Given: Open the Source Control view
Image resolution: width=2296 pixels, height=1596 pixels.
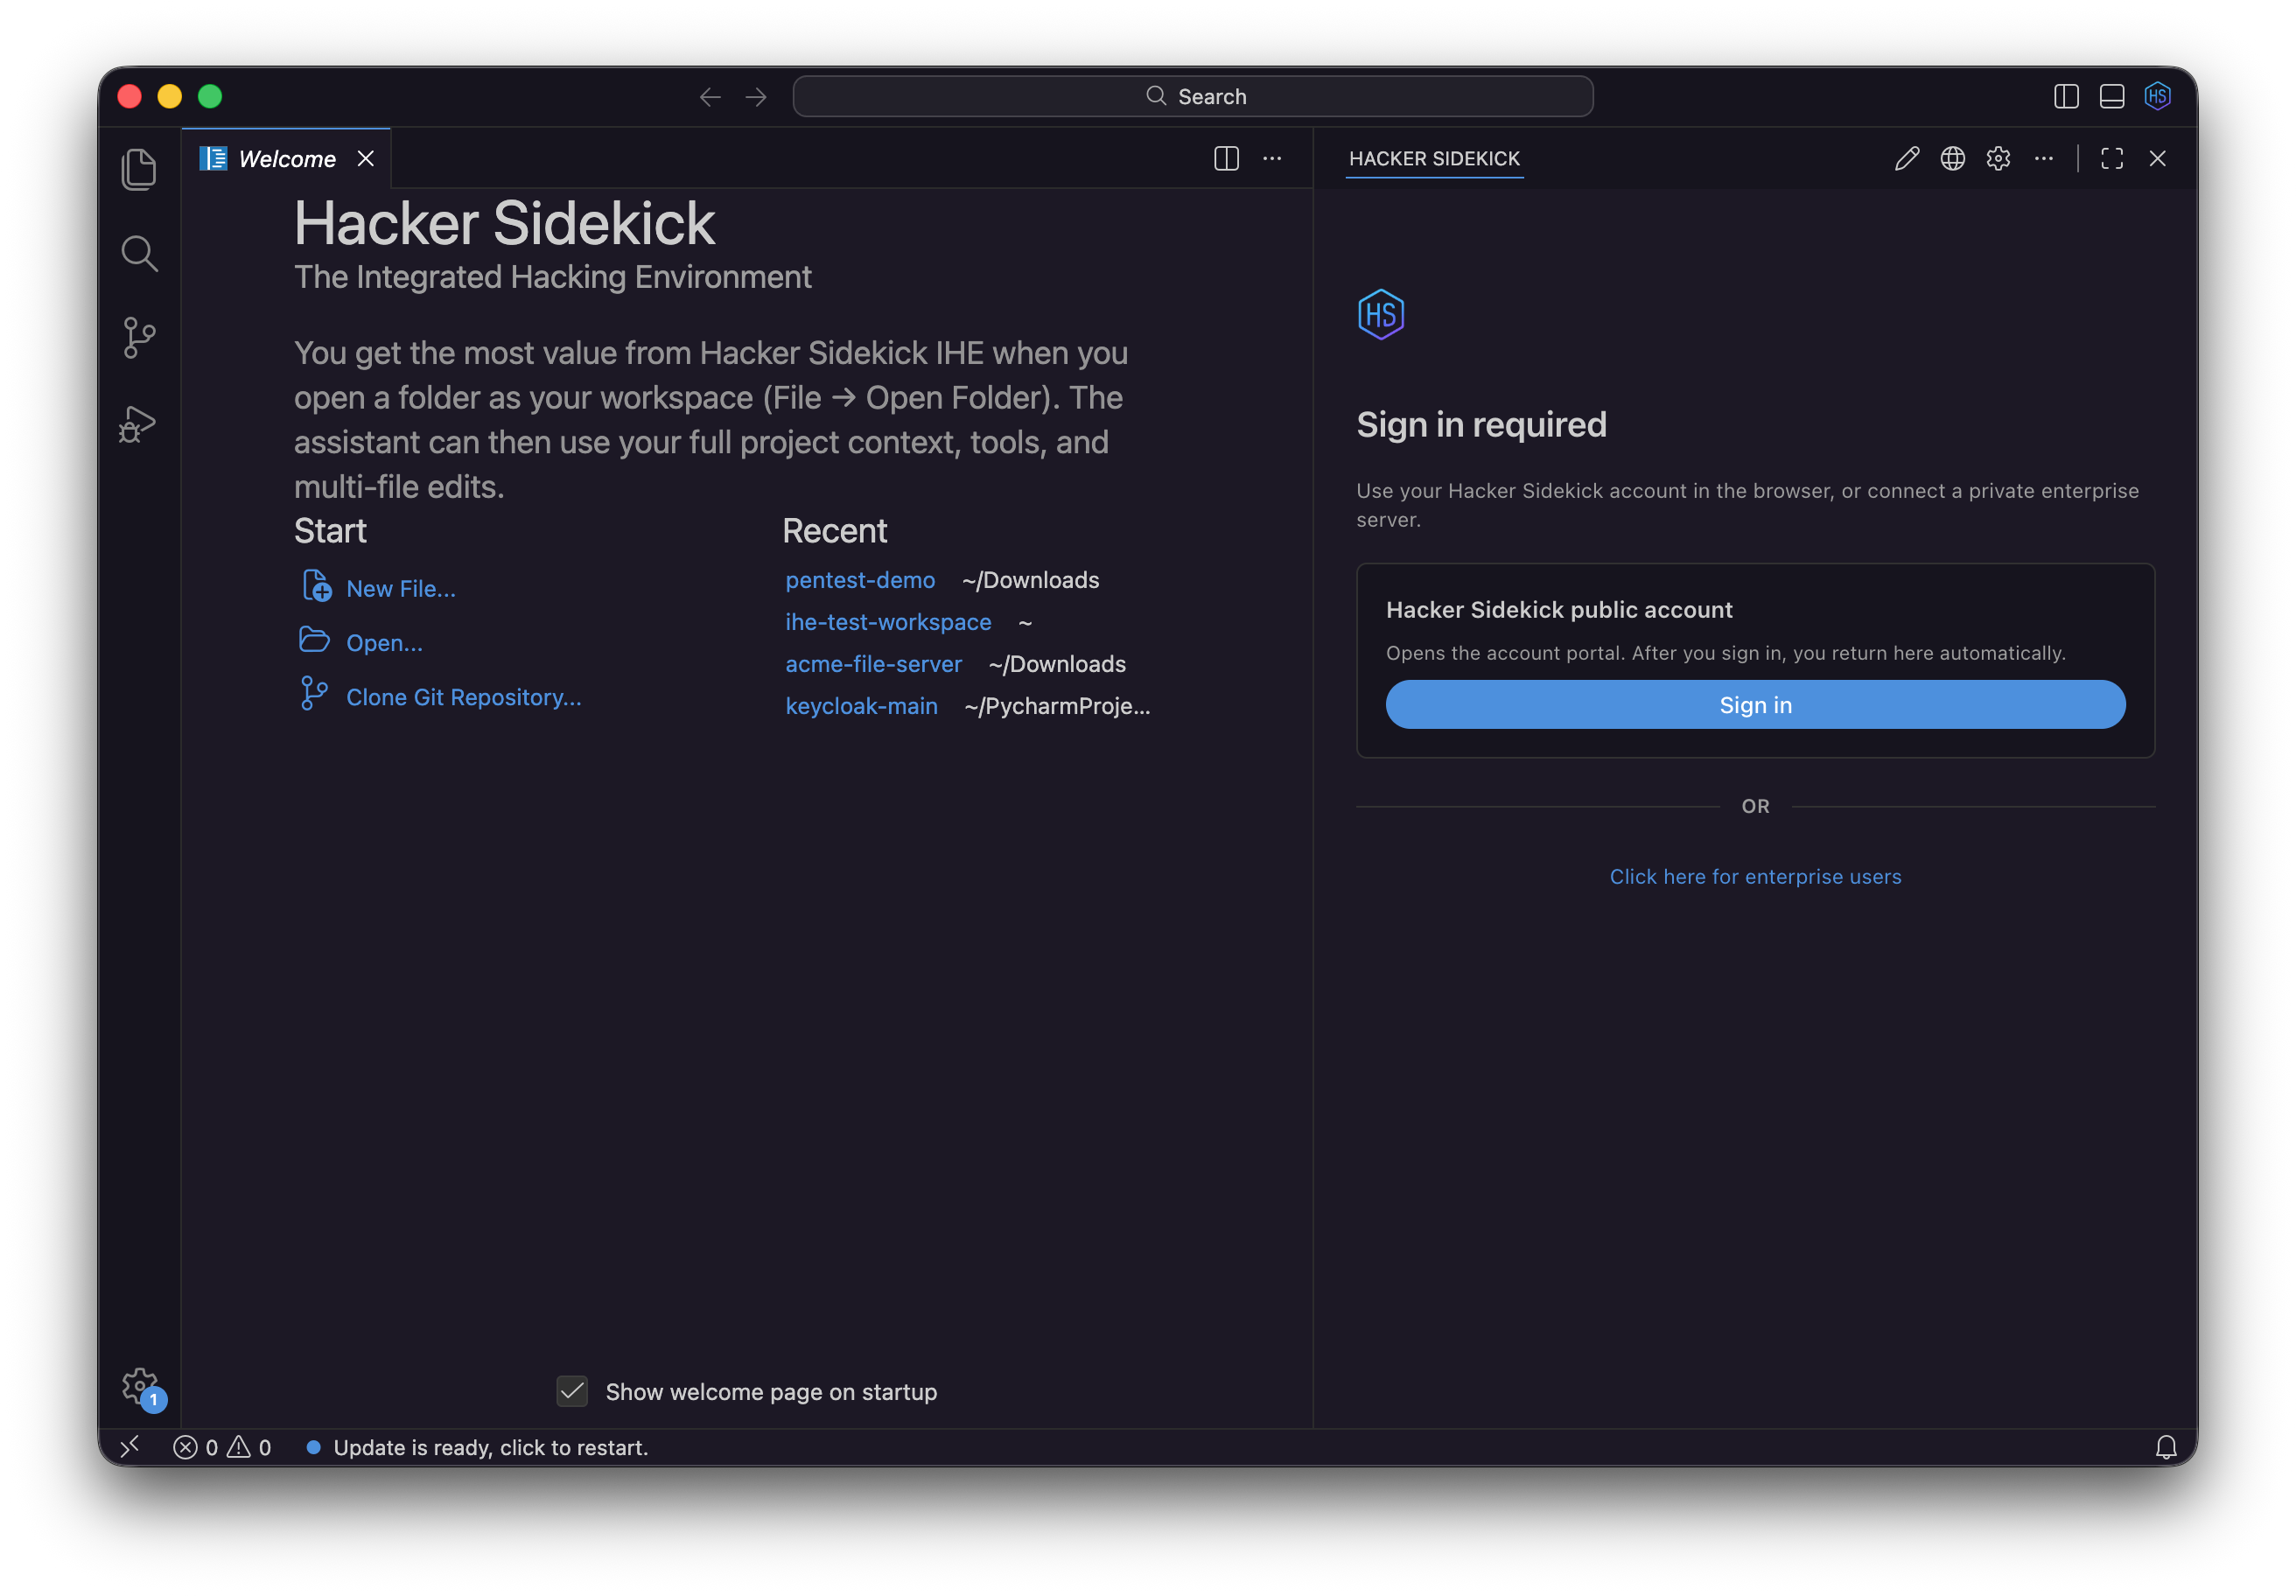Looking at the screenshot, I should (139, 338).
